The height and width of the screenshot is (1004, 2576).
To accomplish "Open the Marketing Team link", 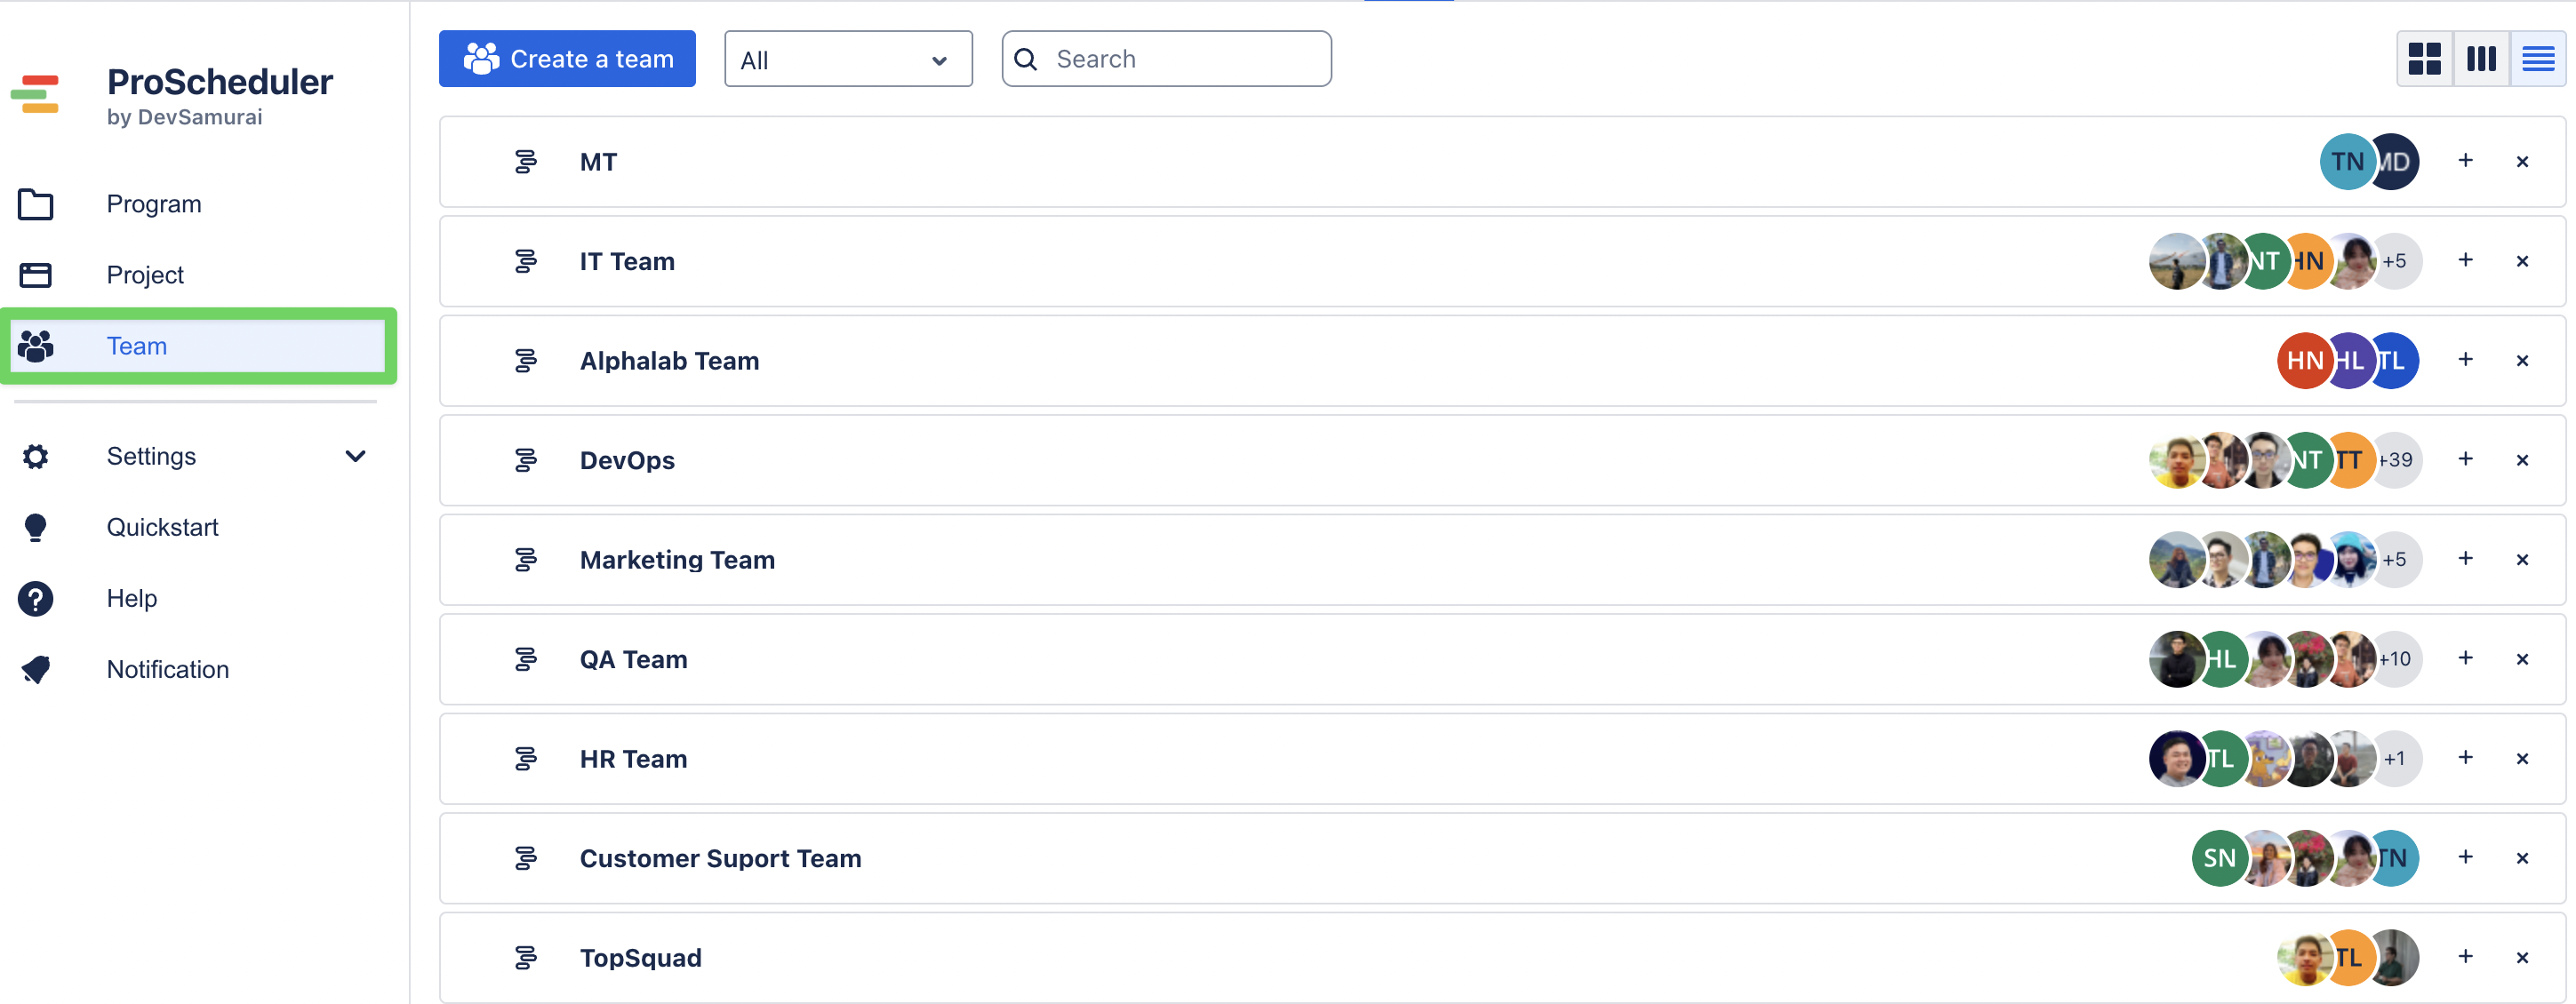I will (x=677, y=560).
